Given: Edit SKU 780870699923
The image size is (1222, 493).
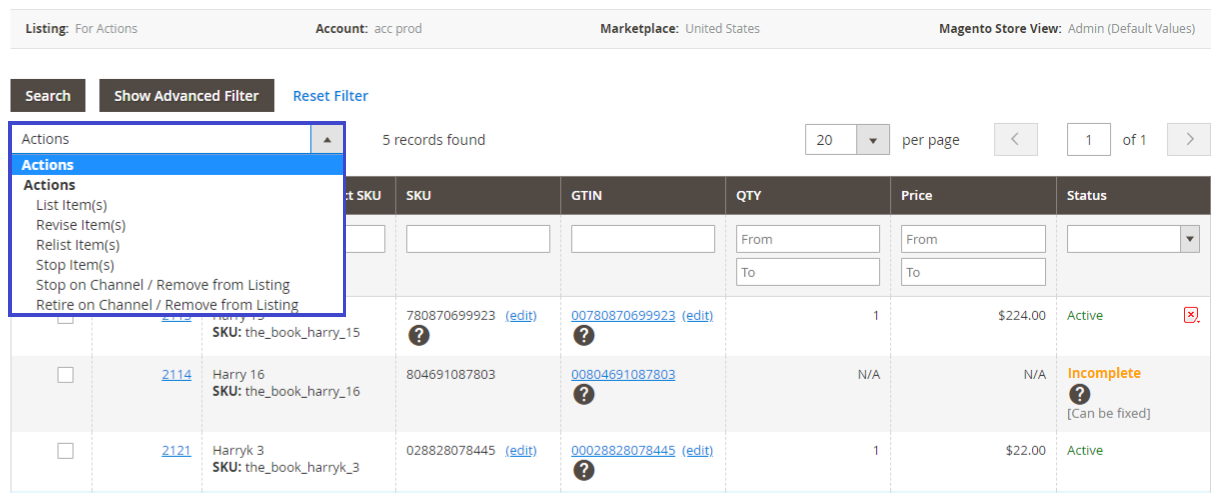Looking at the screenshot, I should [x=521, y=315].
